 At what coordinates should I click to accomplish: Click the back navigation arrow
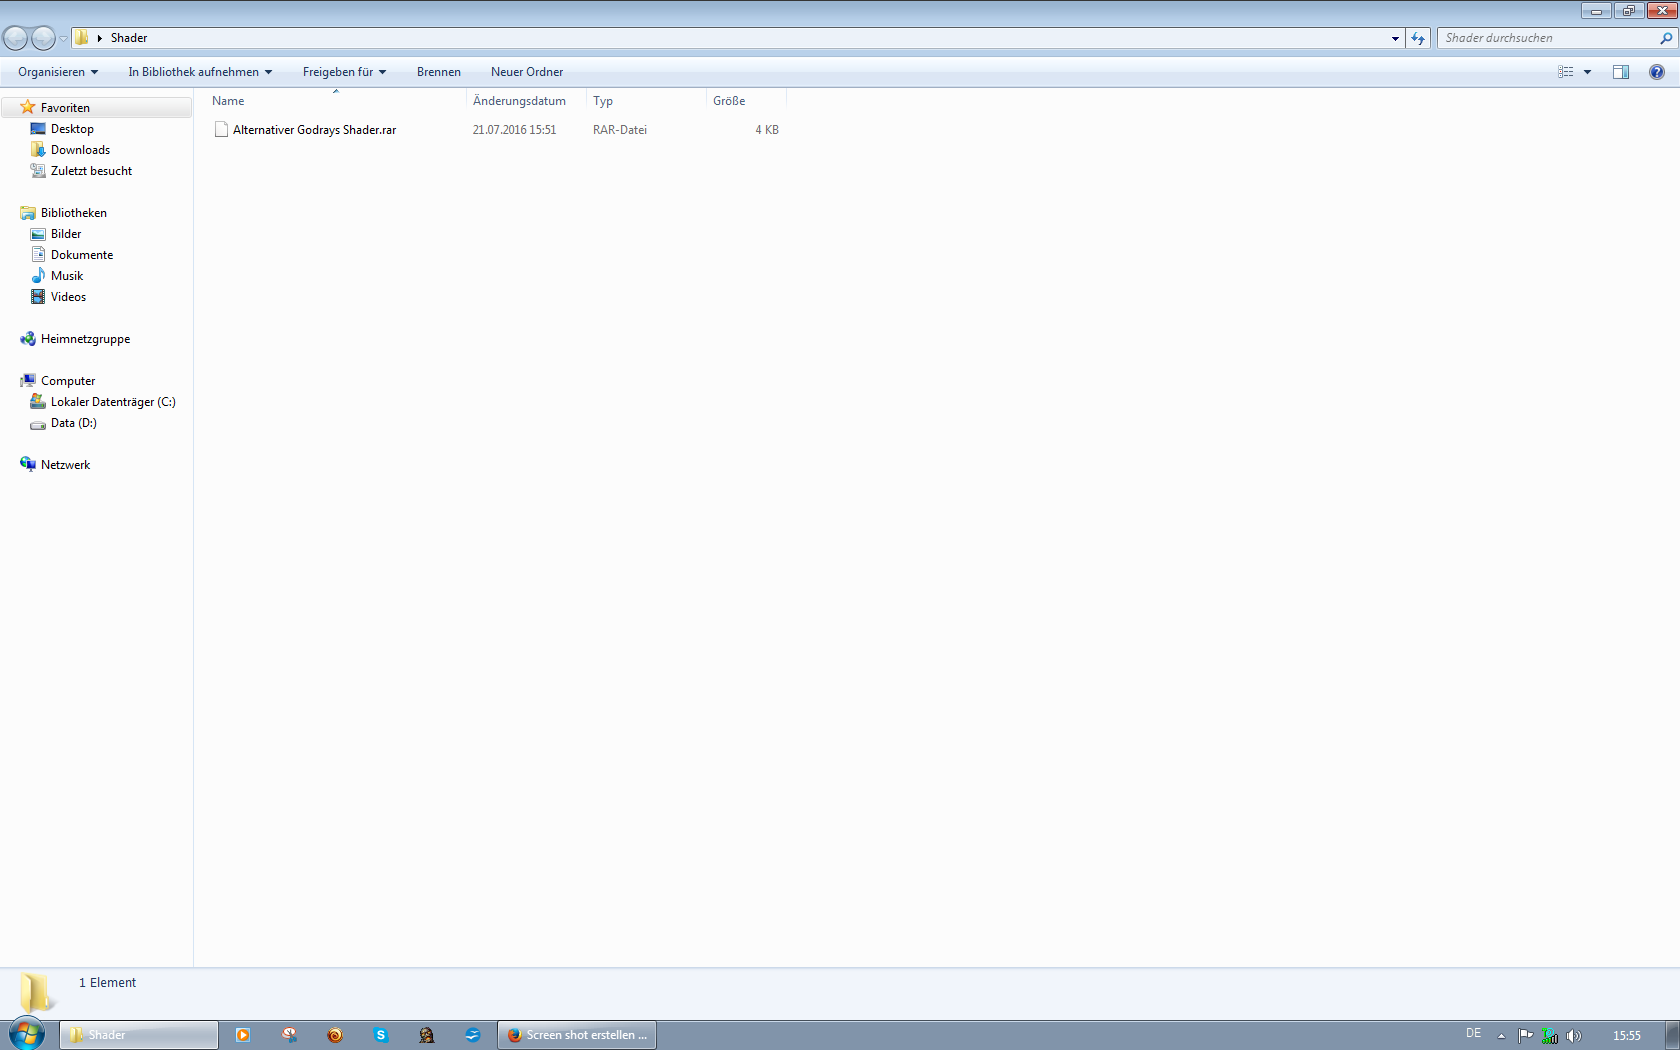point(16,38)
